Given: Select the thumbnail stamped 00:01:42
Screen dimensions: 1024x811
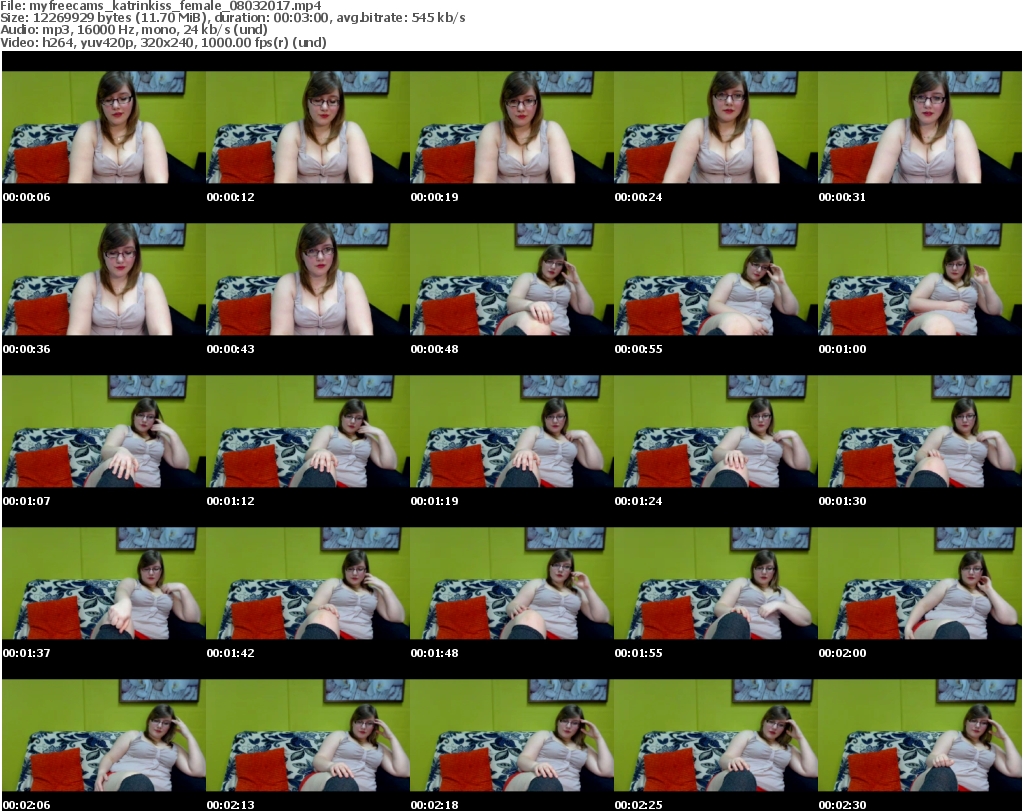Looking at the screenshot, I should [x=308, y=584].
